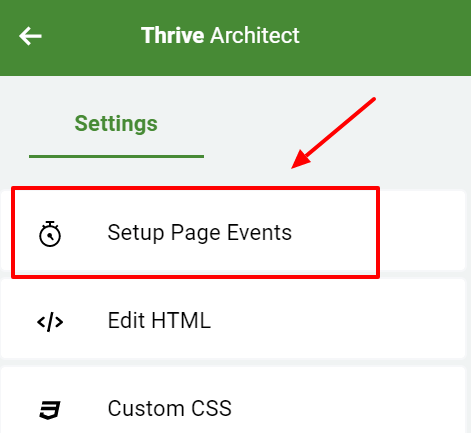The image size is (471, 433).
Task: Click the Thrive Architect header title
Action: 220,35
